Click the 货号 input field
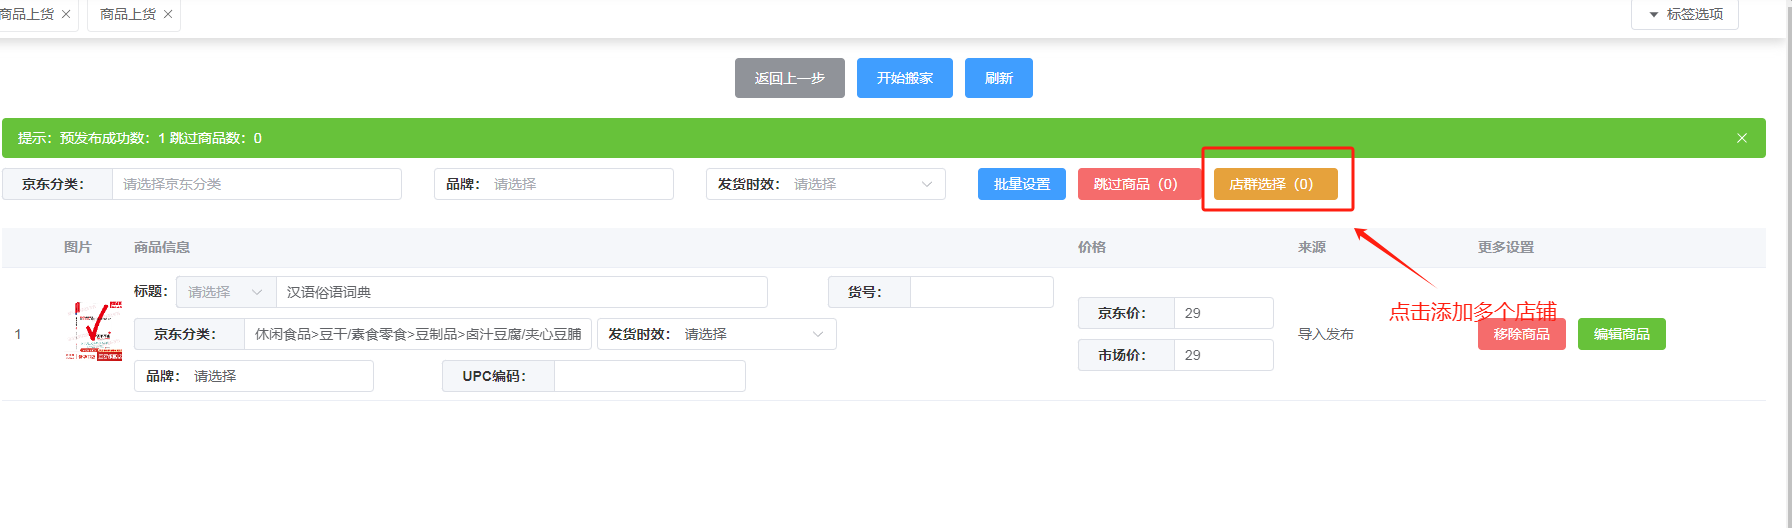This screenshot has width=1792, height=528. pyautogui.click(x=981, y=292)
